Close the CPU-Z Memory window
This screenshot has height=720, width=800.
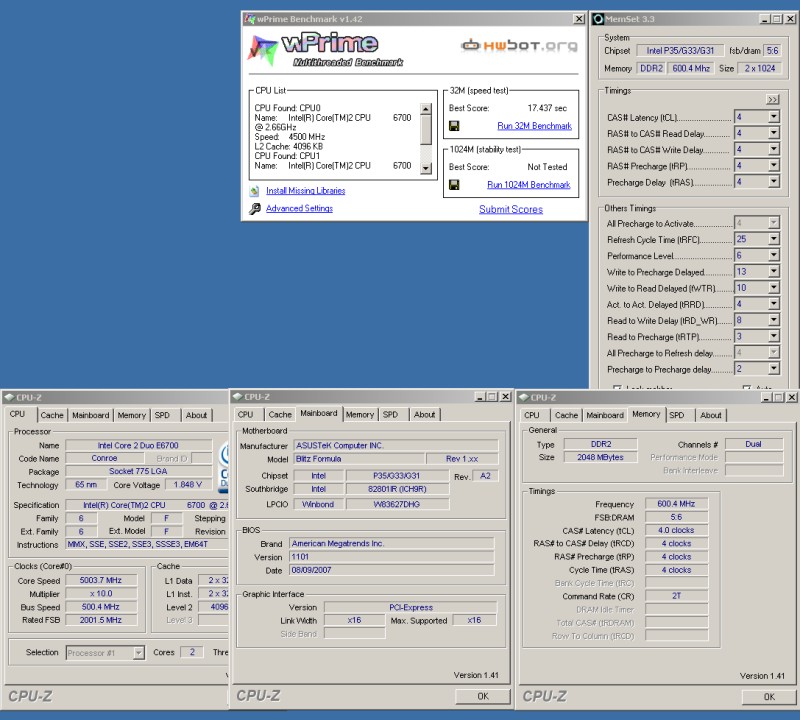pyautogui.click(x=791, y=397)
